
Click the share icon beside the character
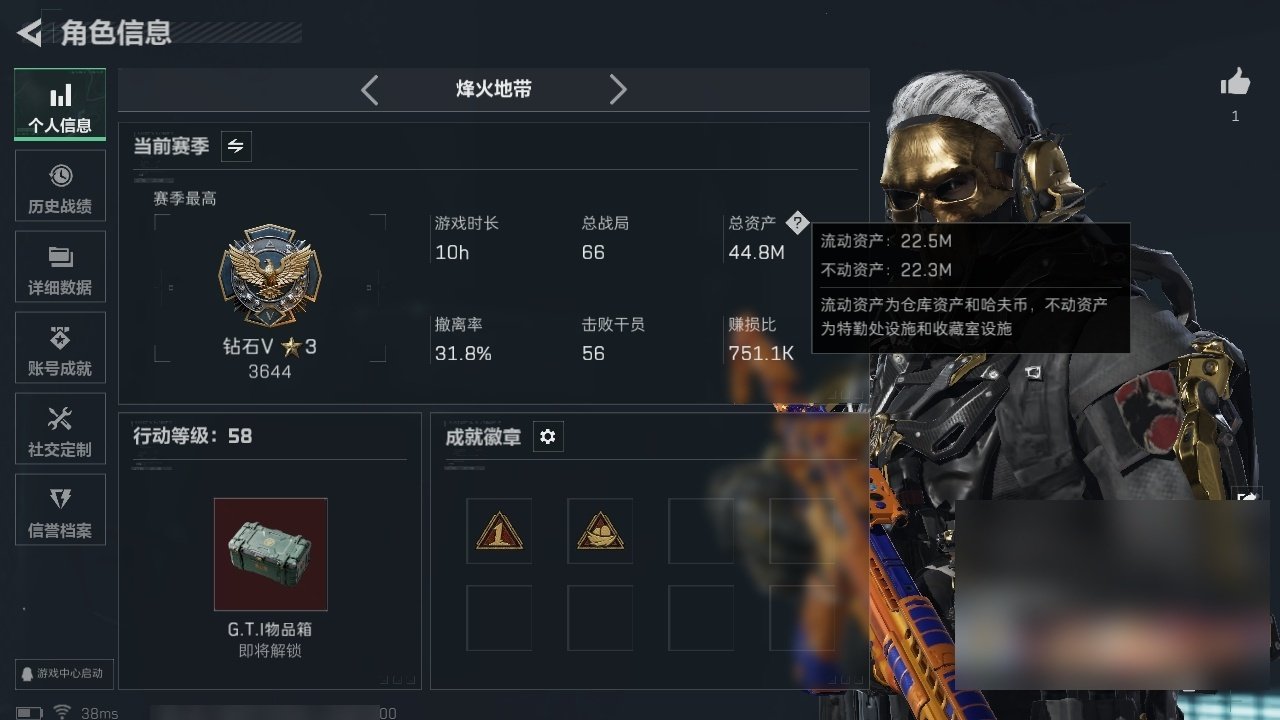coord(1247,497)
